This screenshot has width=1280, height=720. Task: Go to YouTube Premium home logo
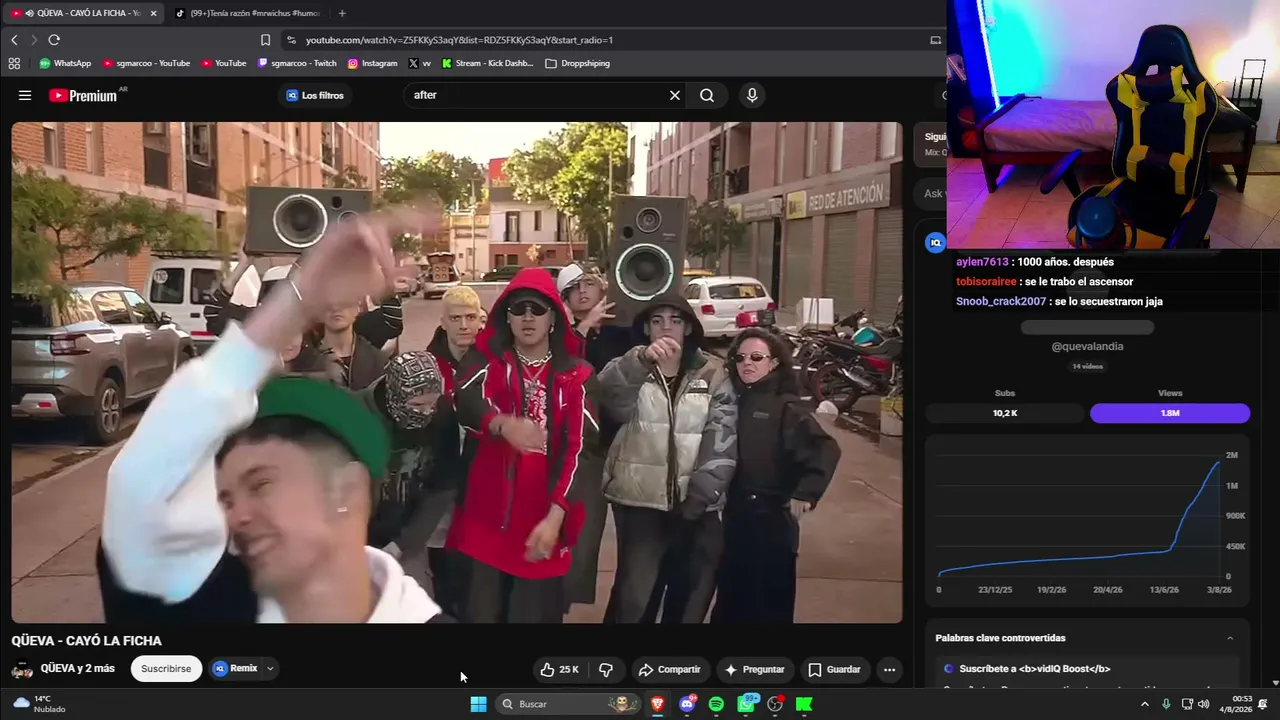(83, 95)
